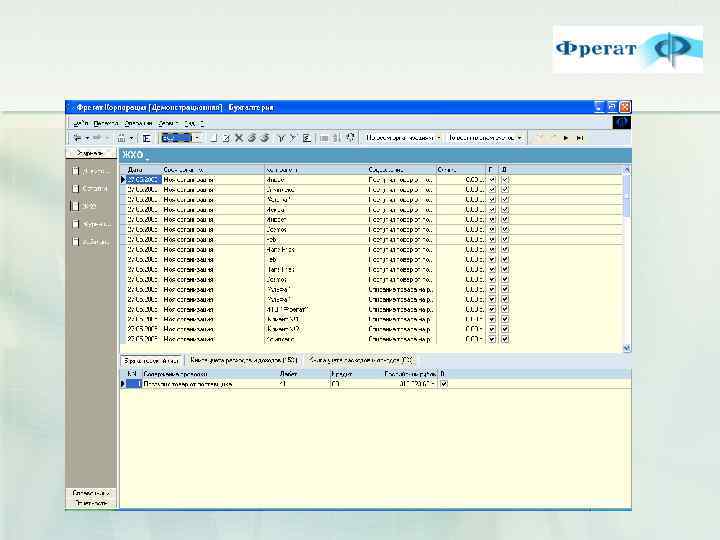Open the forward arrow history dropdown
This screenshot has height=540, width=720.
[107, 138]
